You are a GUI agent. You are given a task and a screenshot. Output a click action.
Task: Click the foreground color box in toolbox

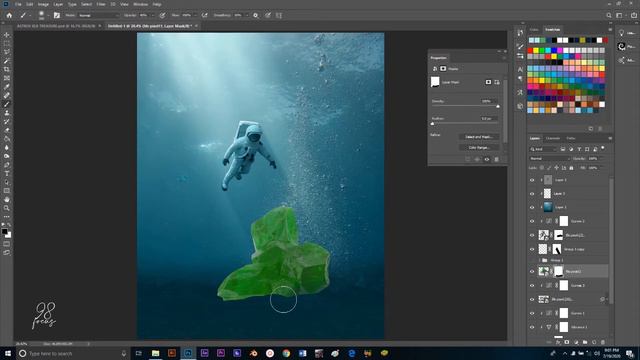tap(4, 231)
